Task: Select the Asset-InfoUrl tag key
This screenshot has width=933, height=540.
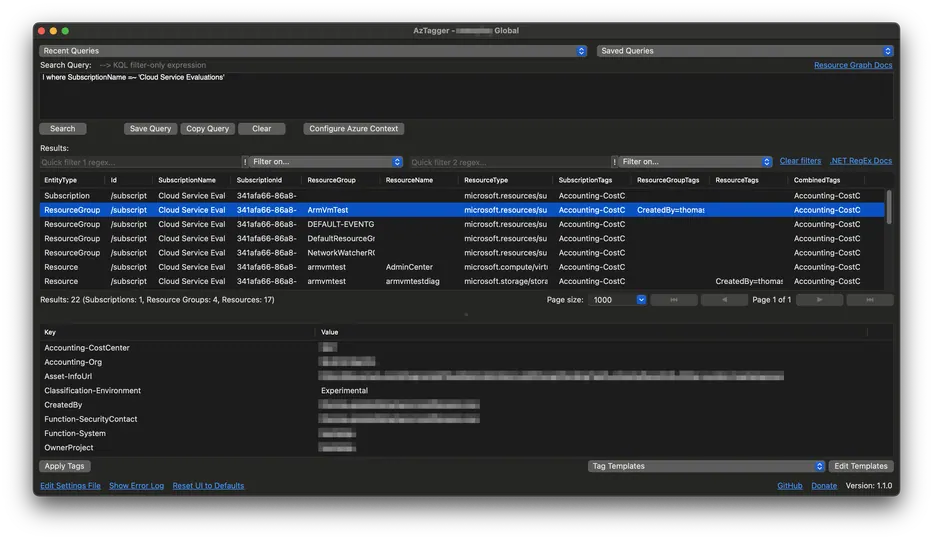Action: coord(68,376)
